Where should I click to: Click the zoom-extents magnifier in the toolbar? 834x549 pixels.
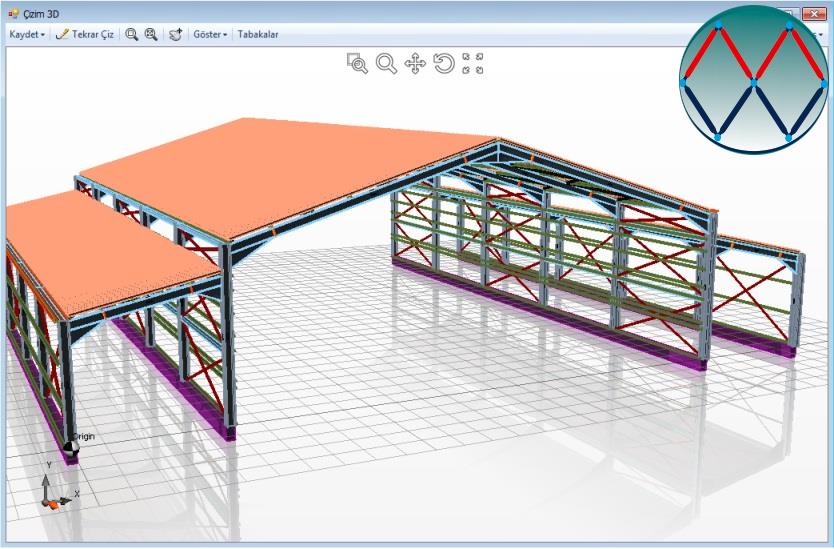[151, 34]
